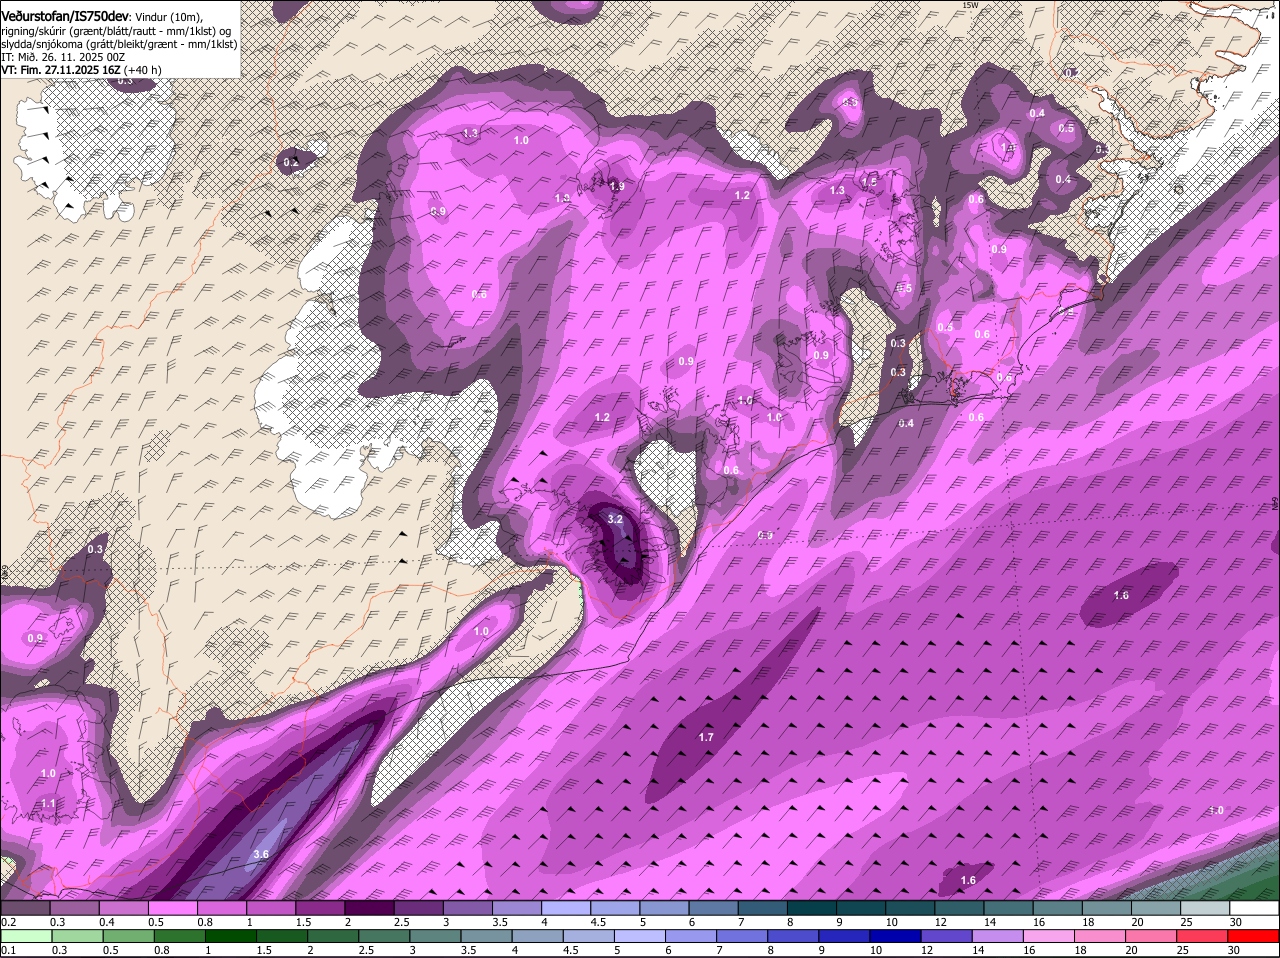Click the 15W longitude label

point(969,5)
